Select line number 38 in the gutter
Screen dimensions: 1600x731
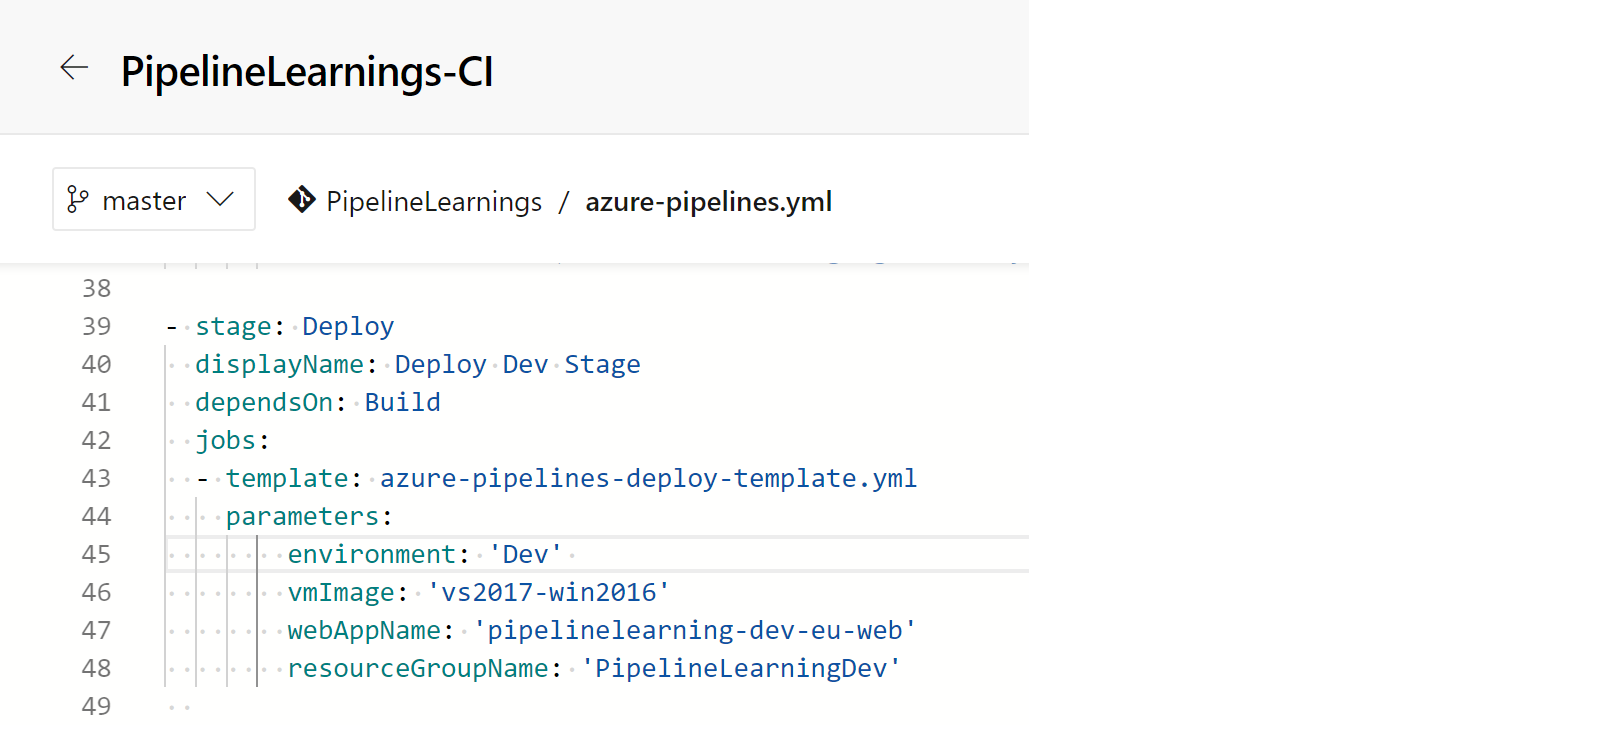[96, 289]
